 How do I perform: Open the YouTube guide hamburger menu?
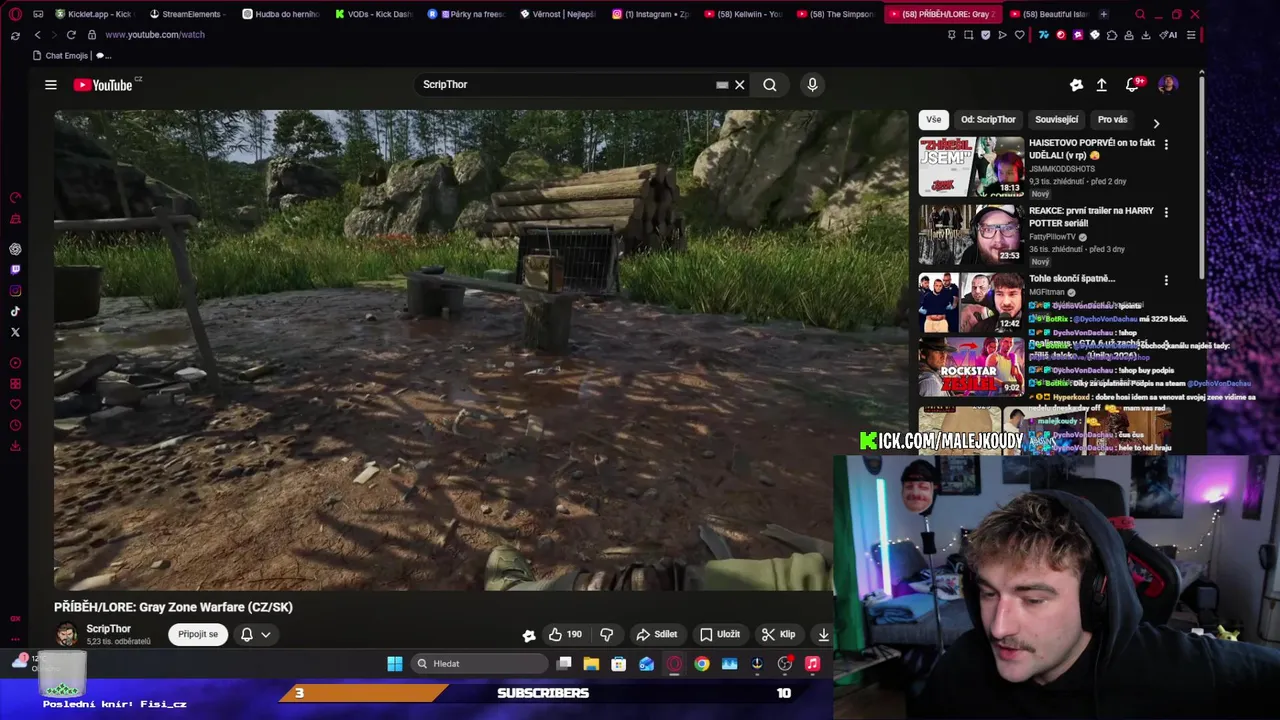[x=51, y=85]
